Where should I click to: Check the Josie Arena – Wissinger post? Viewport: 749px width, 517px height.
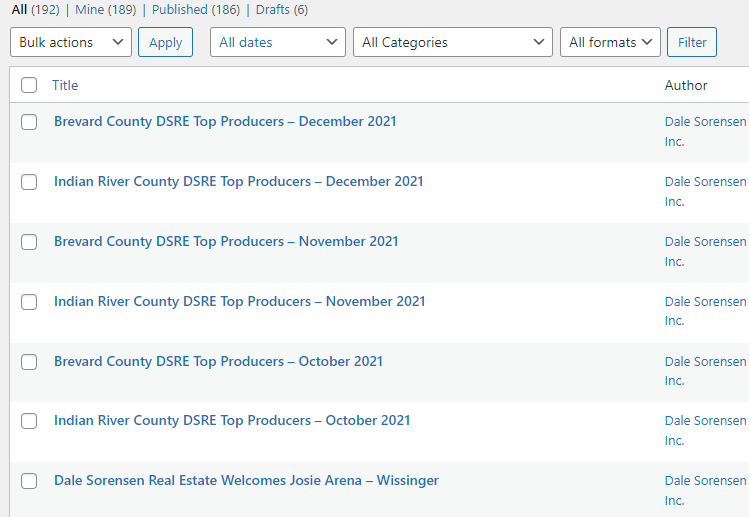click(x=29, y=481)
